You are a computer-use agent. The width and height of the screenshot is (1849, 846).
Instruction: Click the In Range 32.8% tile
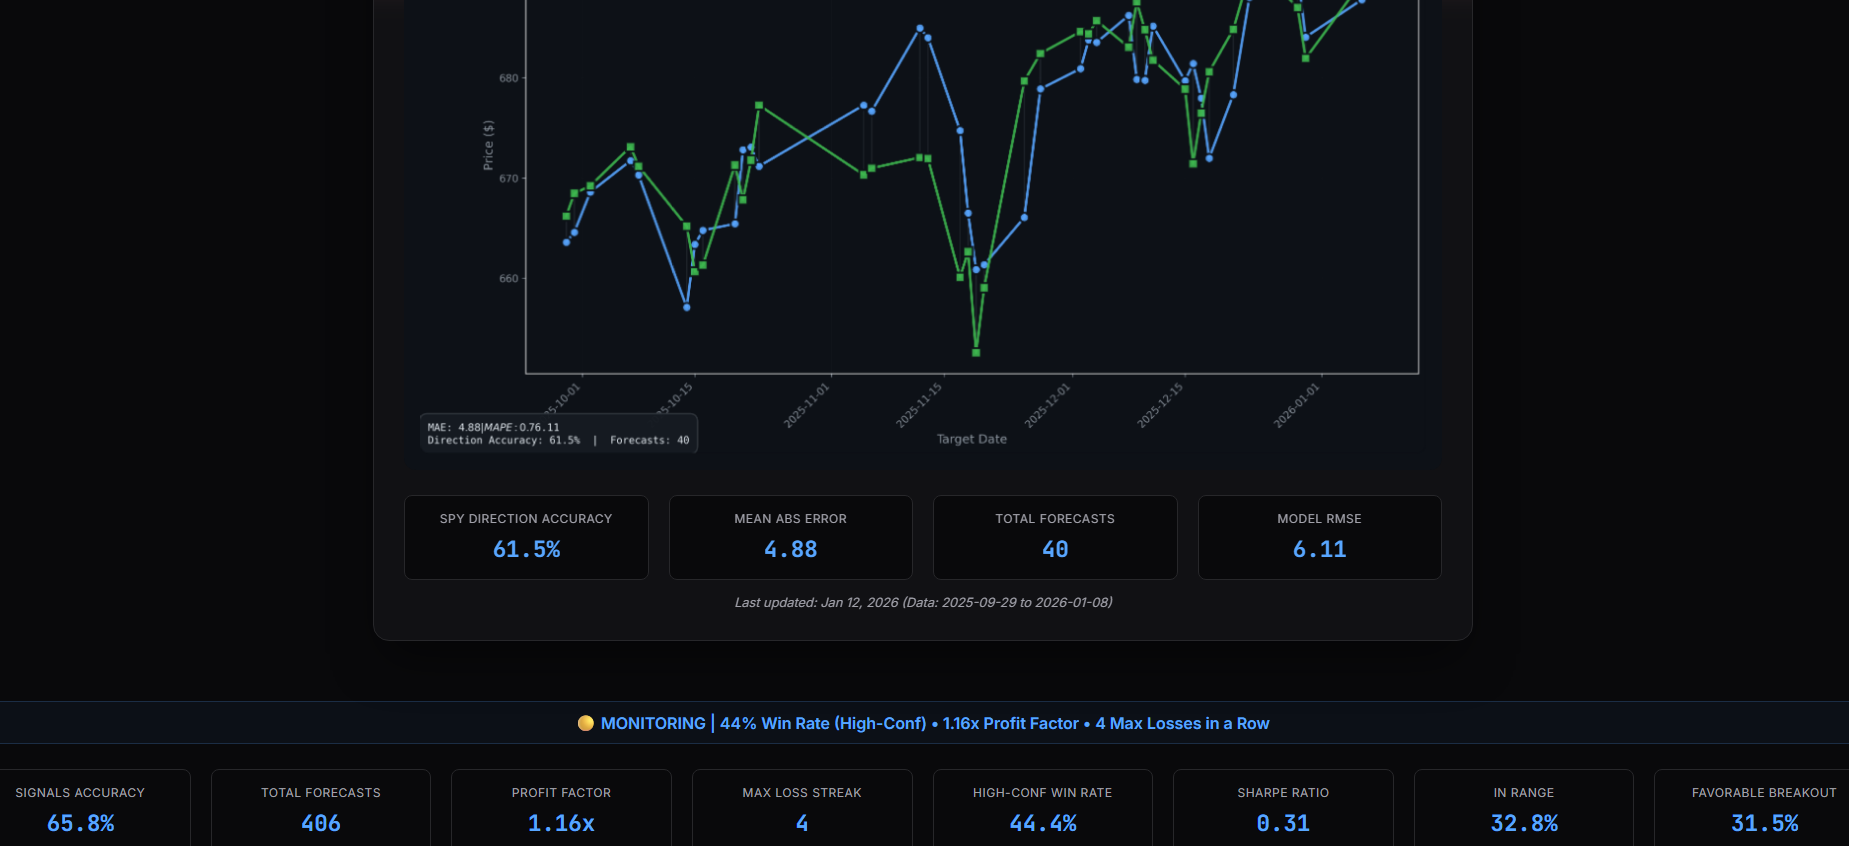(1524, 808)
